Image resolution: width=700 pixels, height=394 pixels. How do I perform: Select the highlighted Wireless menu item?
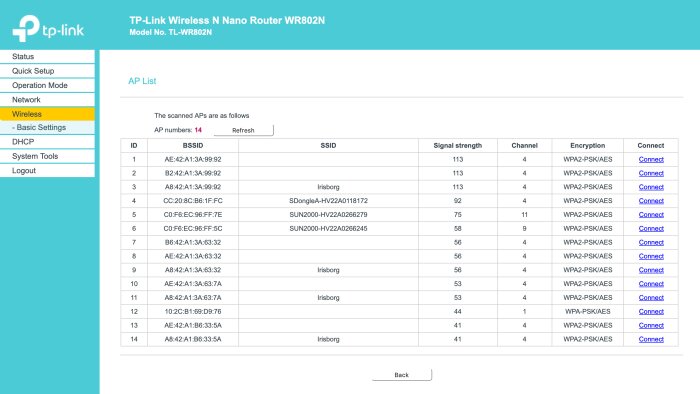click(x=47, y=114)
